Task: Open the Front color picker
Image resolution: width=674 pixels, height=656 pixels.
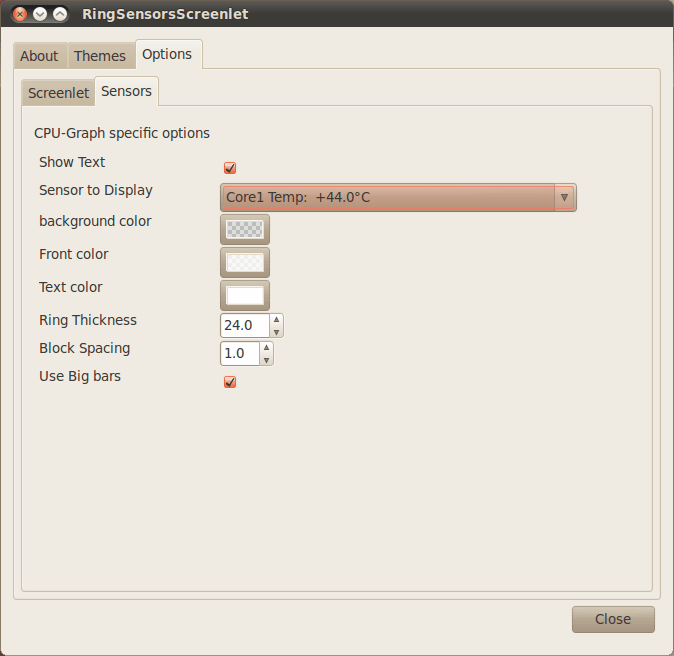Action: pos(245,263)
